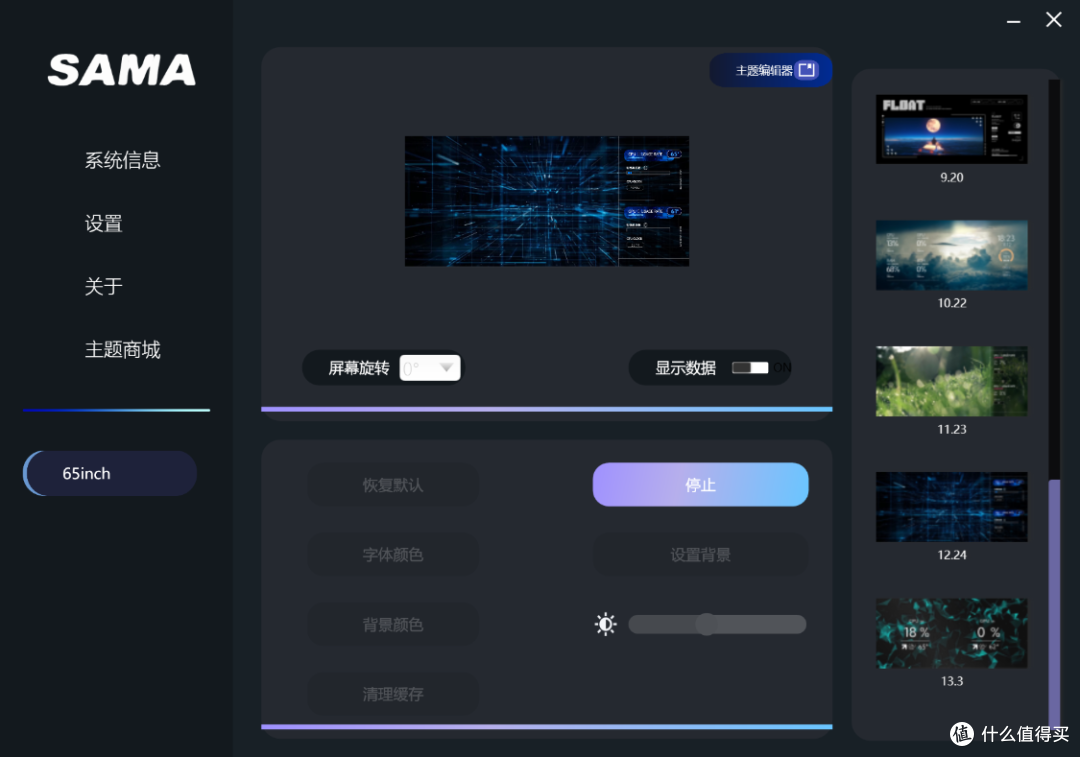Click the 设置背景 button
Viewport: 1080px width, 757px height.
point(700,554)
